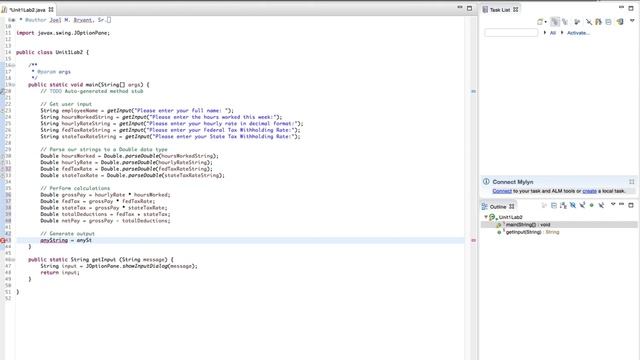Click Collapse All in Outline toolbar

tap(554, 205)
